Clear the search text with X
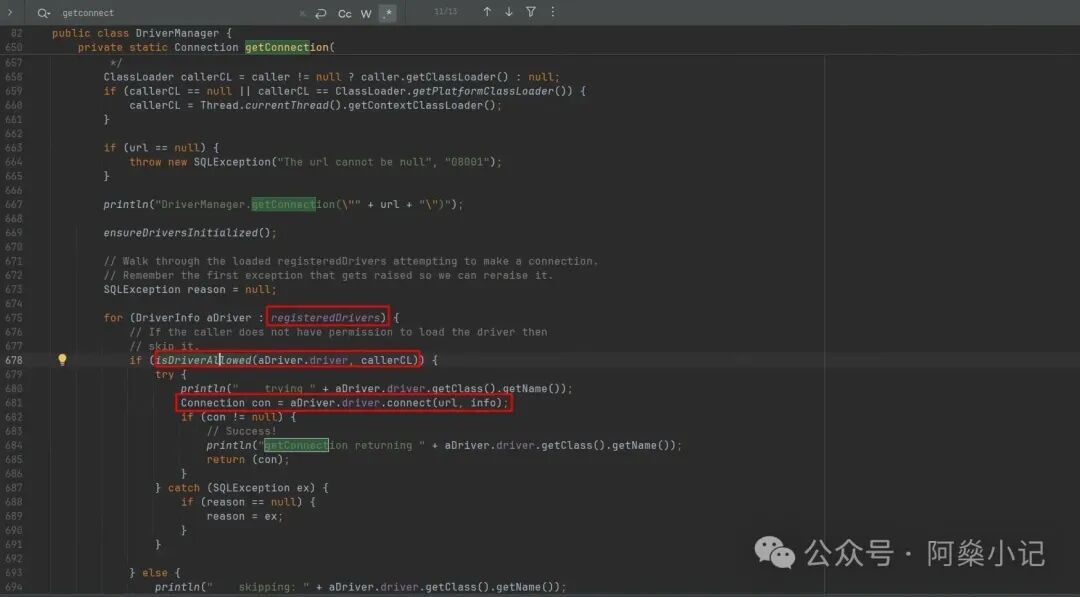Viewport: 1080px width, 597px height. click(303, 13)
